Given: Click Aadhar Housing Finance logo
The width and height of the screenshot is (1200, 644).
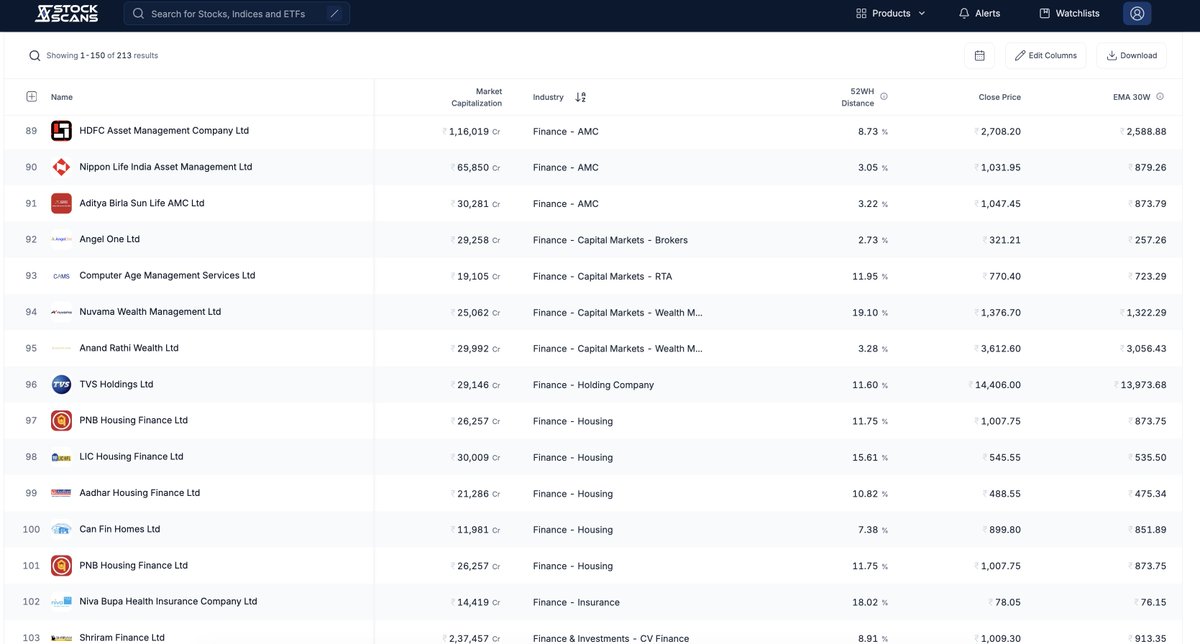Looking at the screenshot, I should pos(61,493).
